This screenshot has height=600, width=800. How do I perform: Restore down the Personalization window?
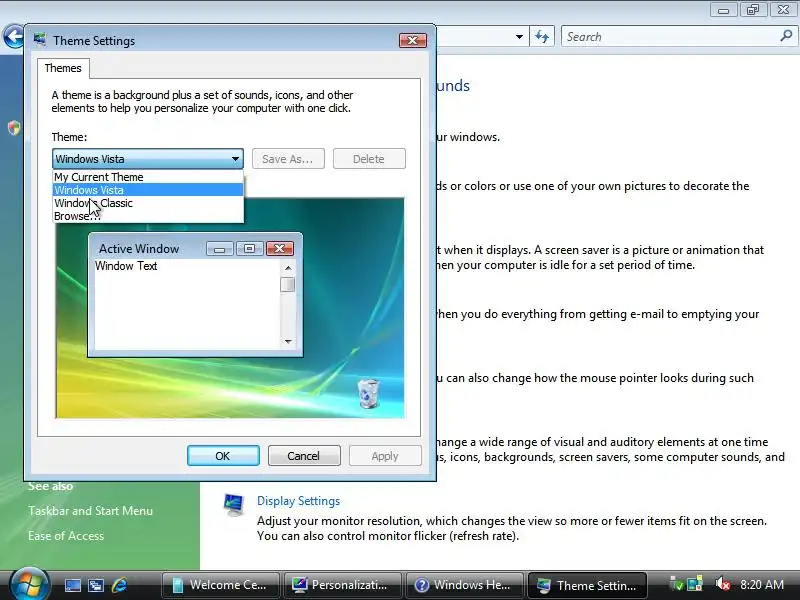(753, 10)
